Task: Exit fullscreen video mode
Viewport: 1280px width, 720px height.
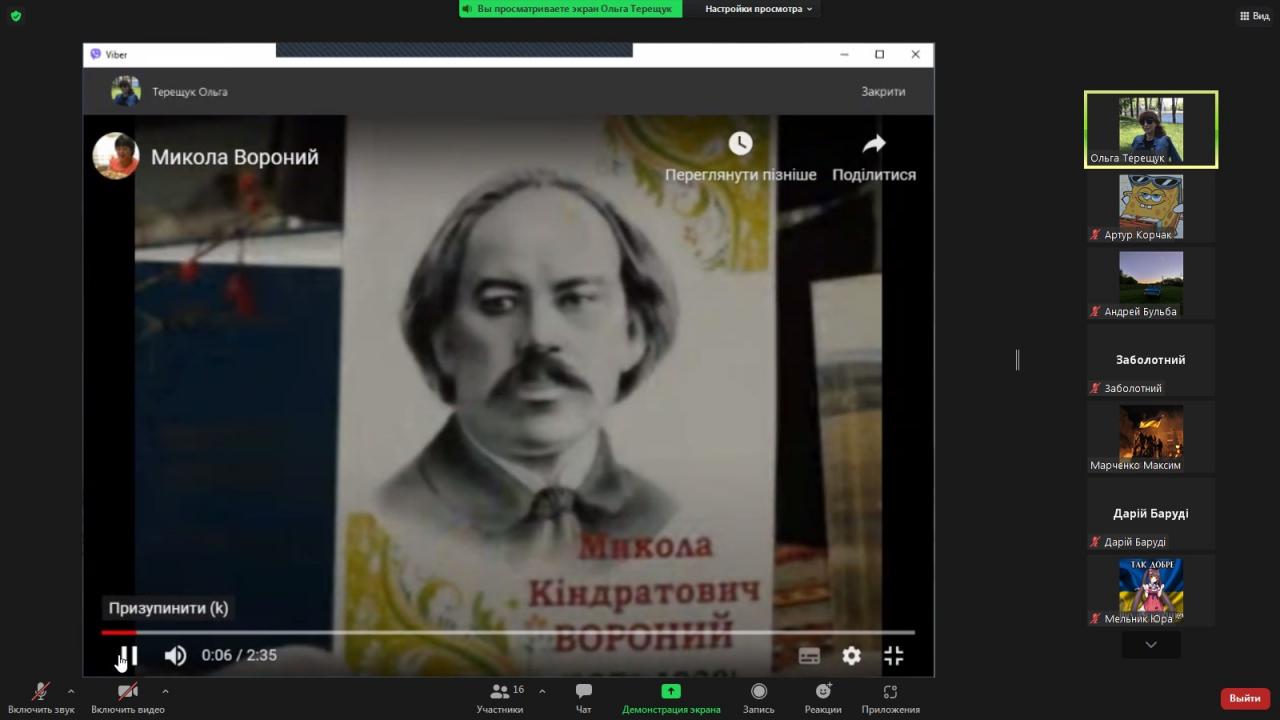Action: click(x=893, y=656)
